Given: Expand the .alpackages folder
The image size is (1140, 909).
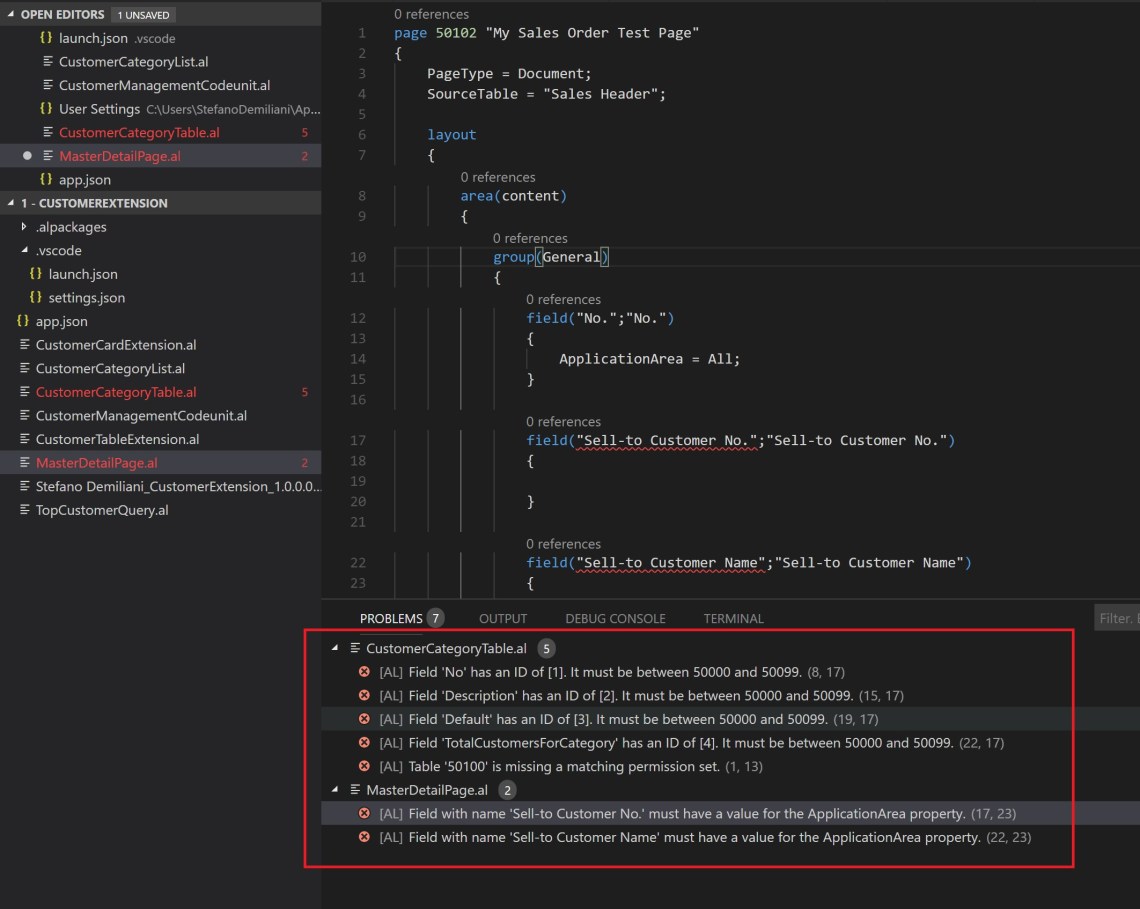Looking at the screenshot, I should (x=24, y=227).
